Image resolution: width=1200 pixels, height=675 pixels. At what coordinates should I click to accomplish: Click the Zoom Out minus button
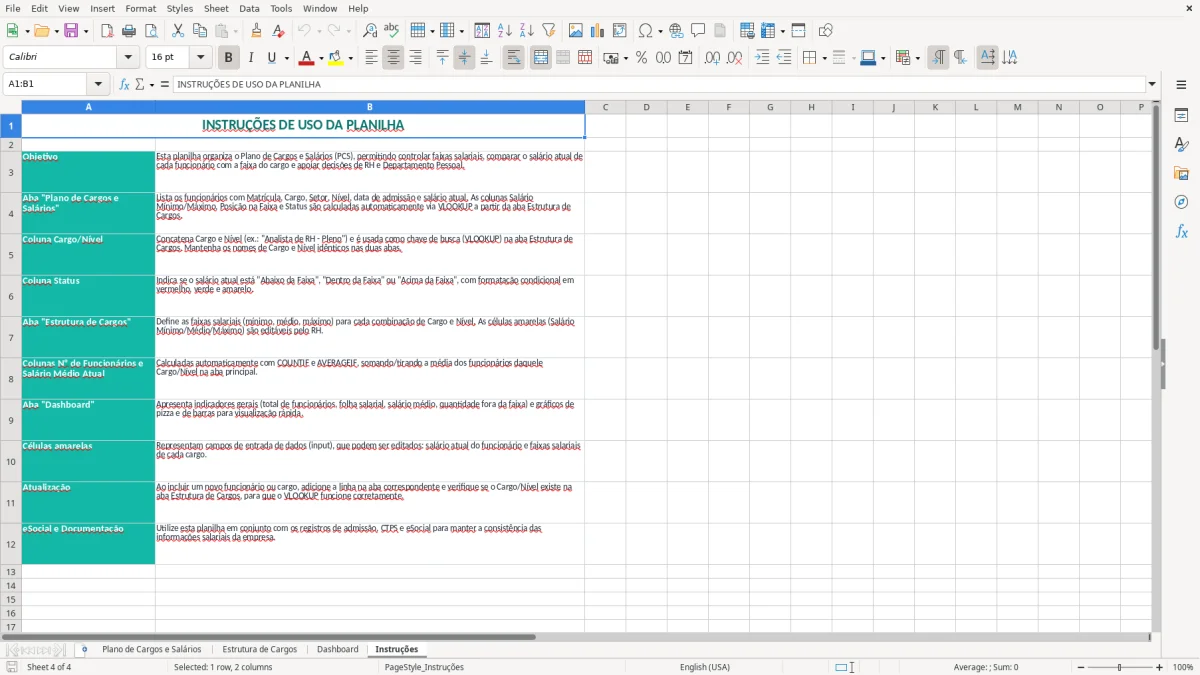(x=1080, y=667)
